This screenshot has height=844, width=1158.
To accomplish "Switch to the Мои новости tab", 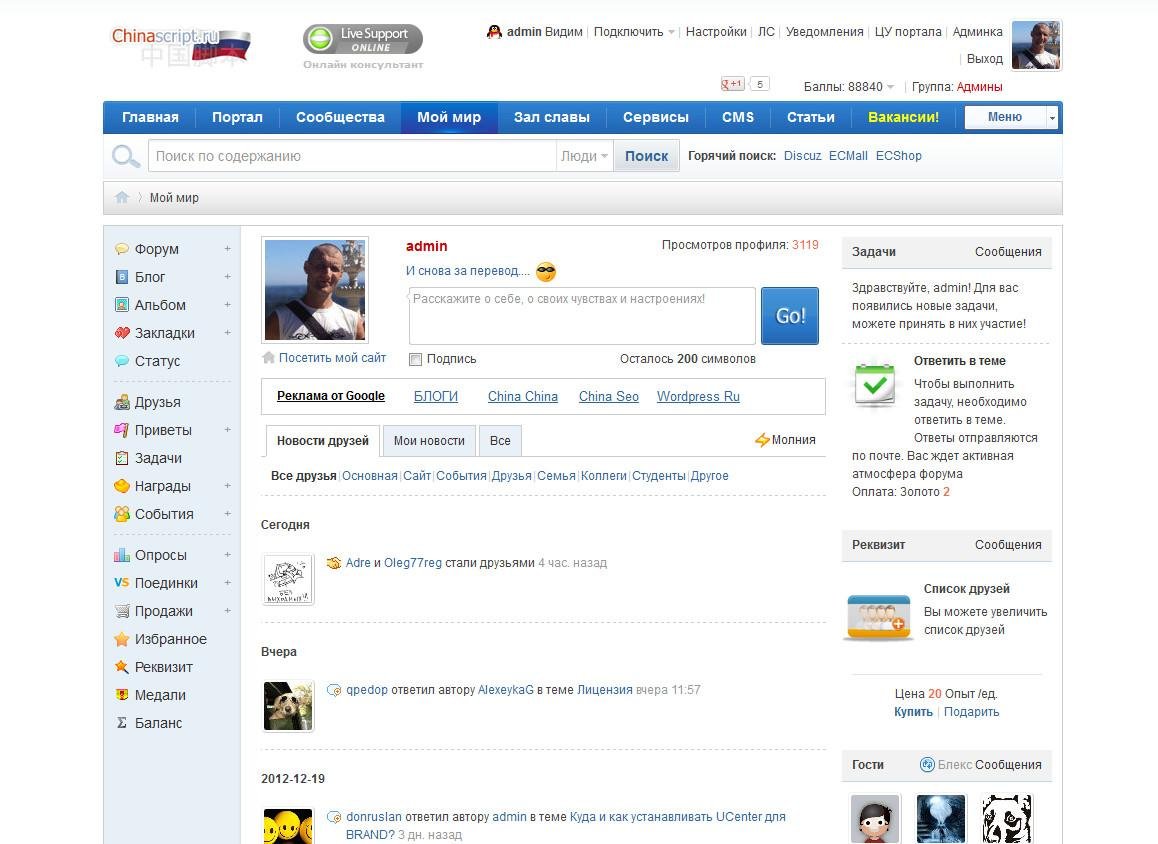I will pyautogui.click(x=429, y=441).
